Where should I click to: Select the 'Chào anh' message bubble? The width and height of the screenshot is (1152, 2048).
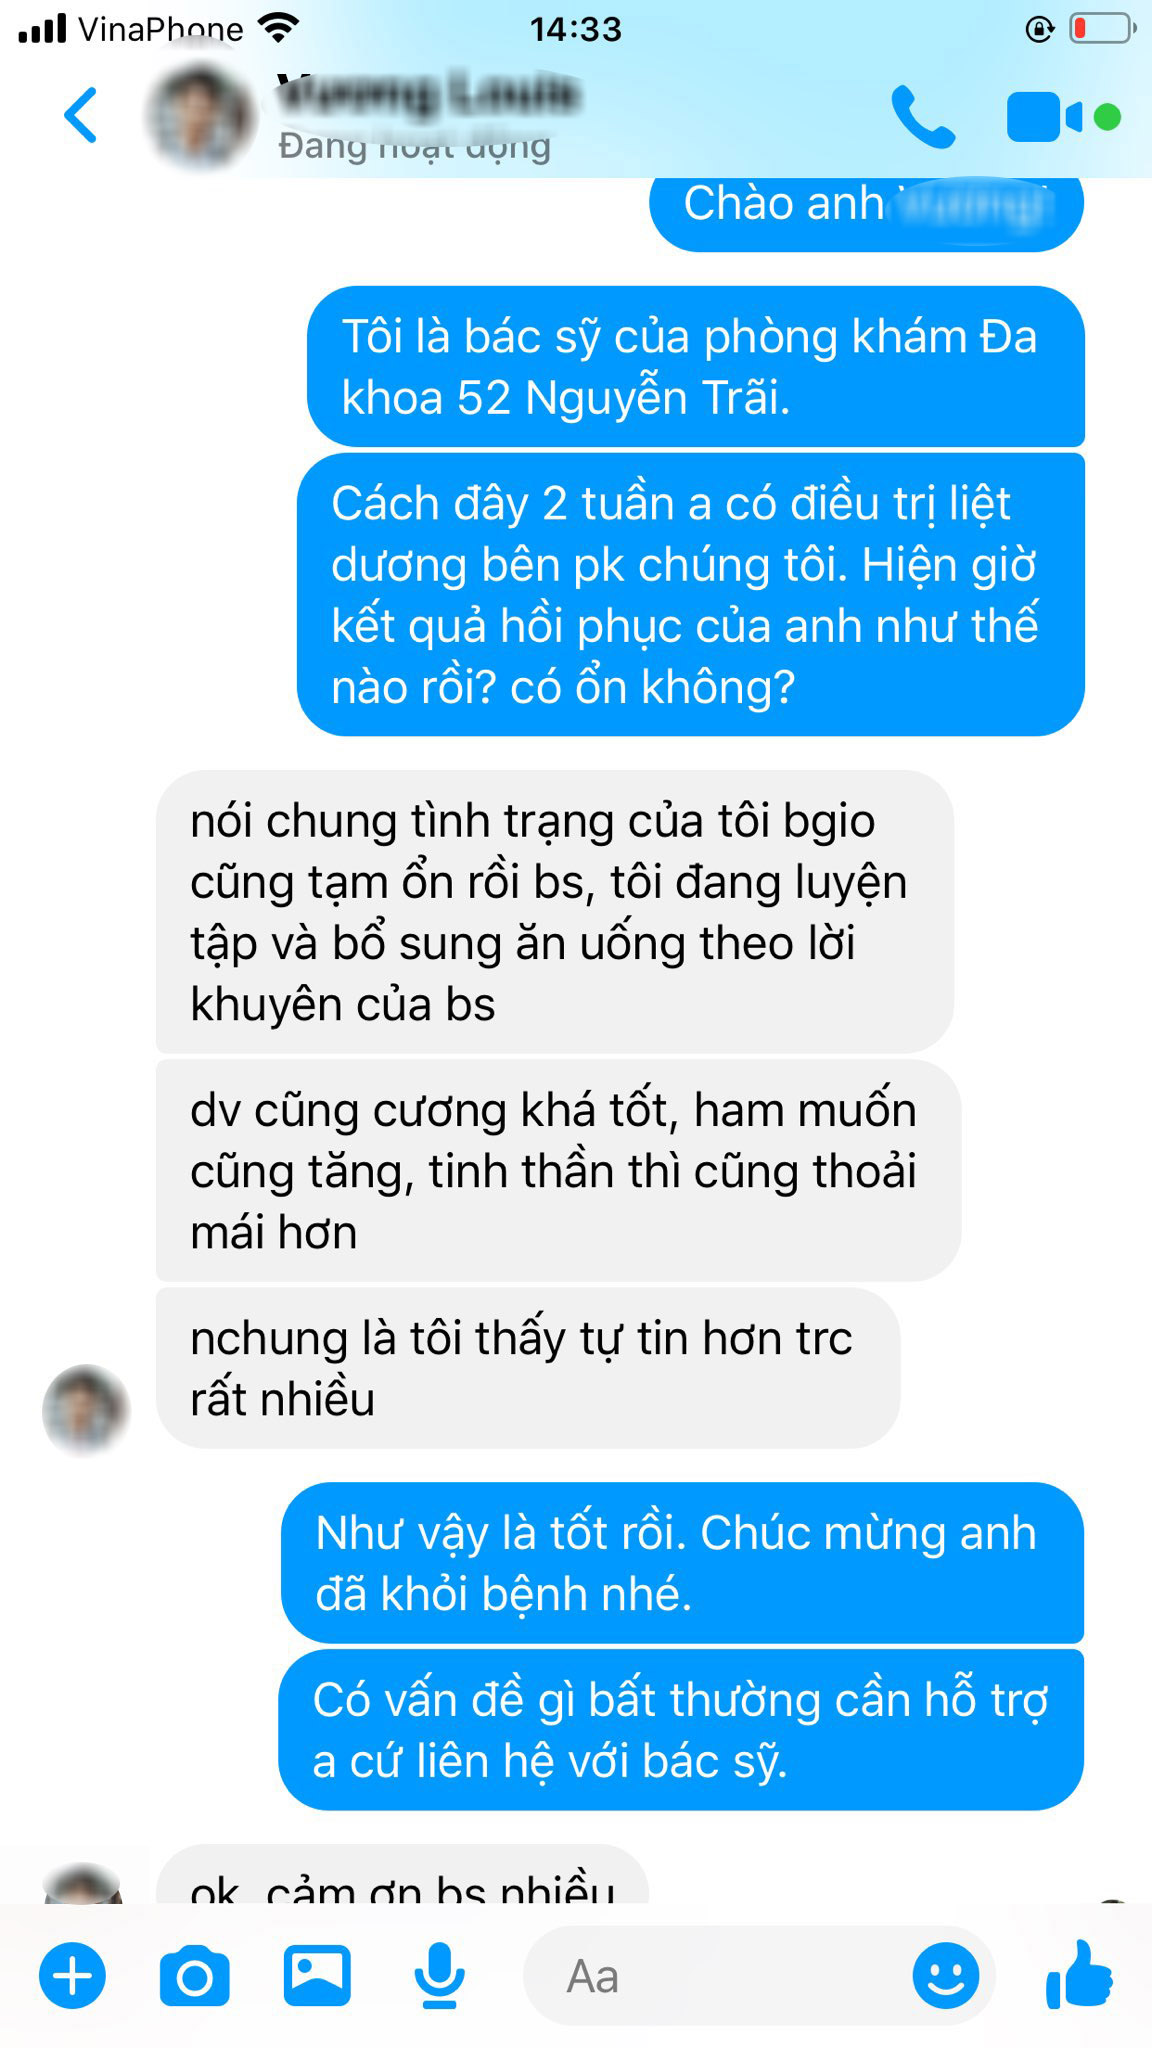click(x=866, y=204)
